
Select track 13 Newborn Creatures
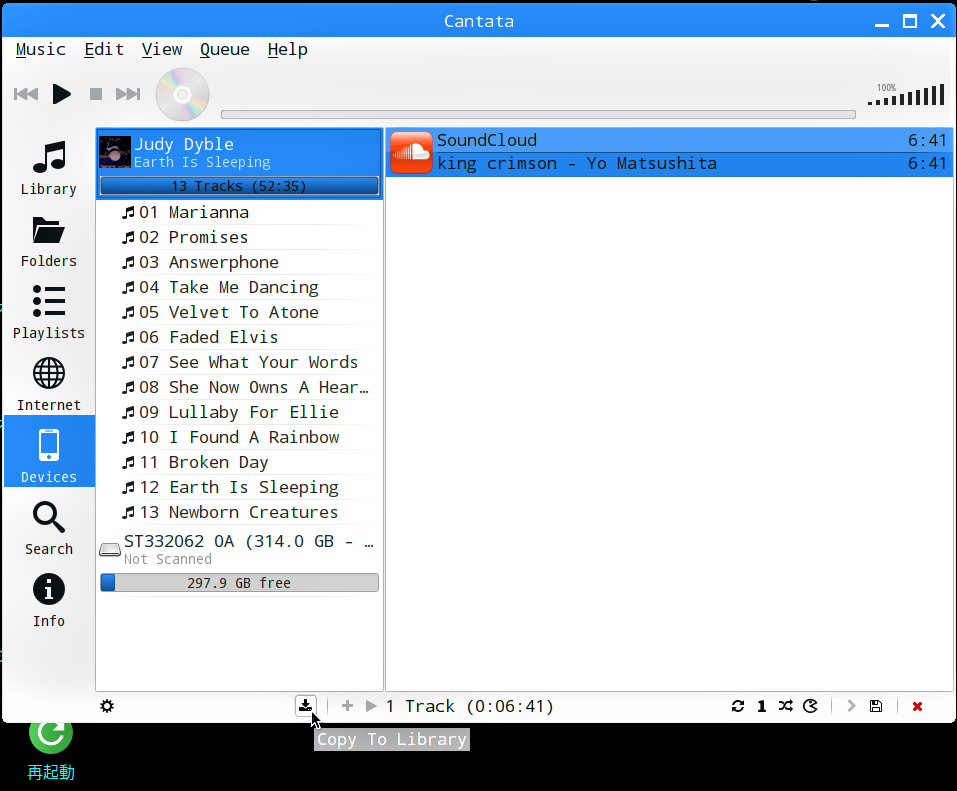[x=239, y=513]
